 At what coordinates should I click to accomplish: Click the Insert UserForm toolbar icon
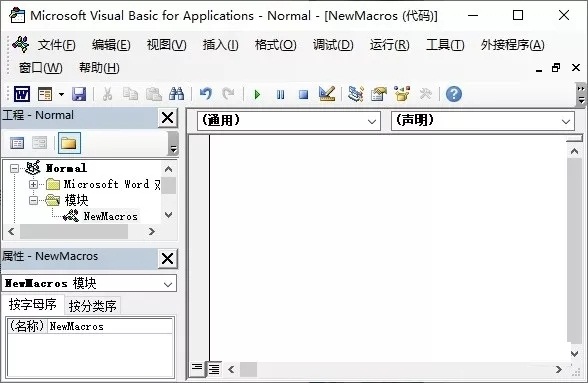tap(45, 94)
